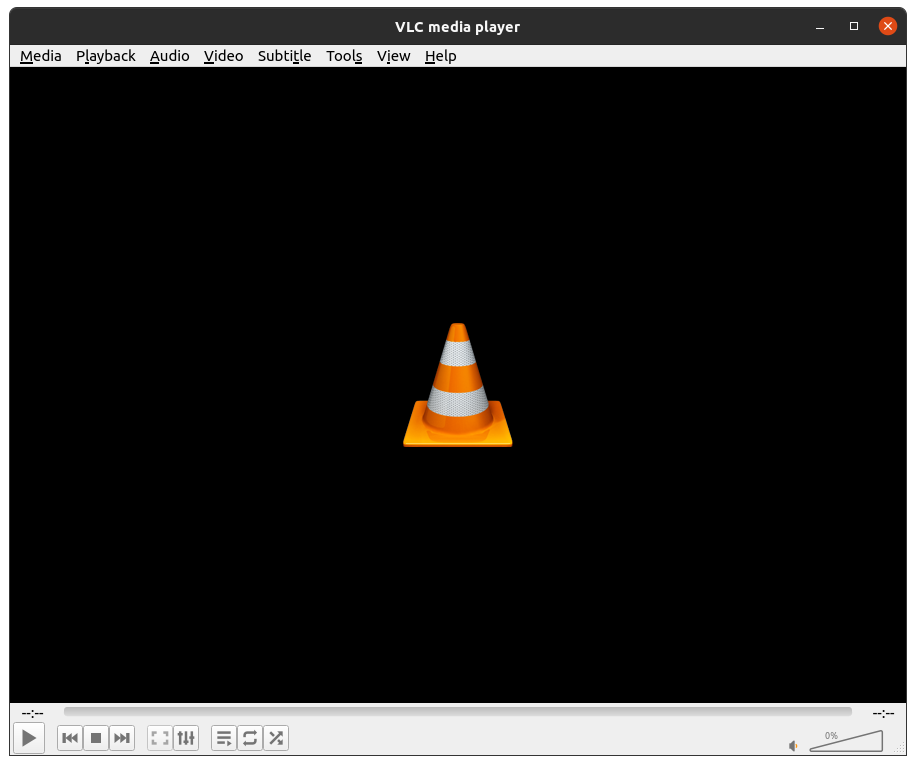Viewport: 916px width, 765px height.
Task: Open the Audio menu
Action: [169, 56]
